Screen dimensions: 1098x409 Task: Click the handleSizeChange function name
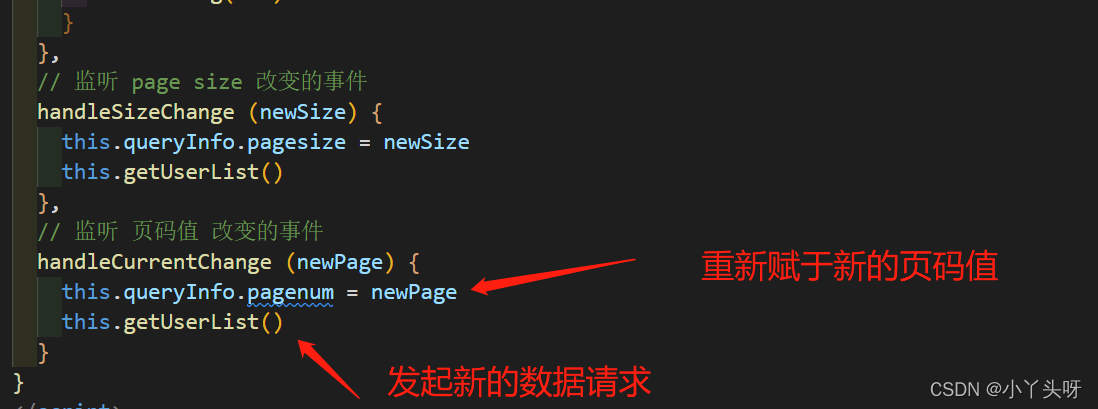pyautogui.click(x=136, y=112)
